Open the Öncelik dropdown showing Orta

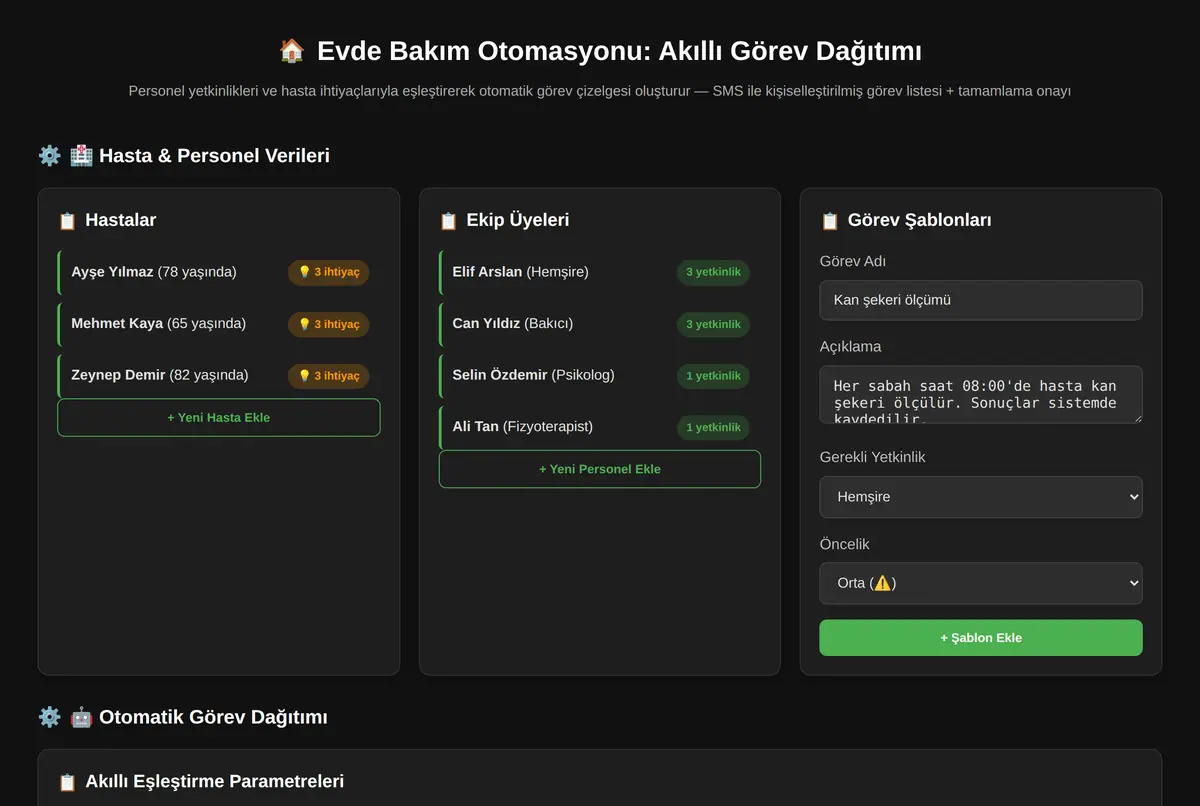click(x=981, y=583)
